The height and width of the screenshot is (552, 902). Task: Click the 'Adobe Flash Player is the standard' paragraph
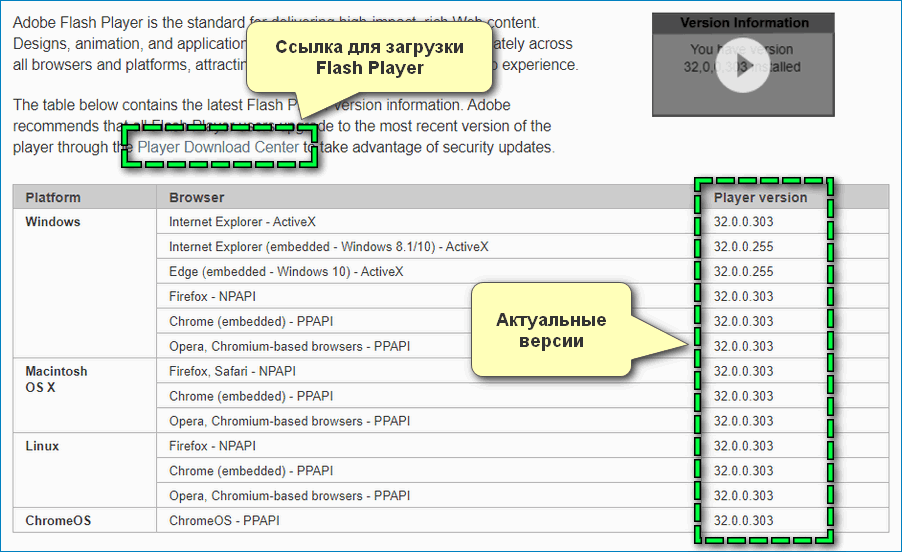296,44
